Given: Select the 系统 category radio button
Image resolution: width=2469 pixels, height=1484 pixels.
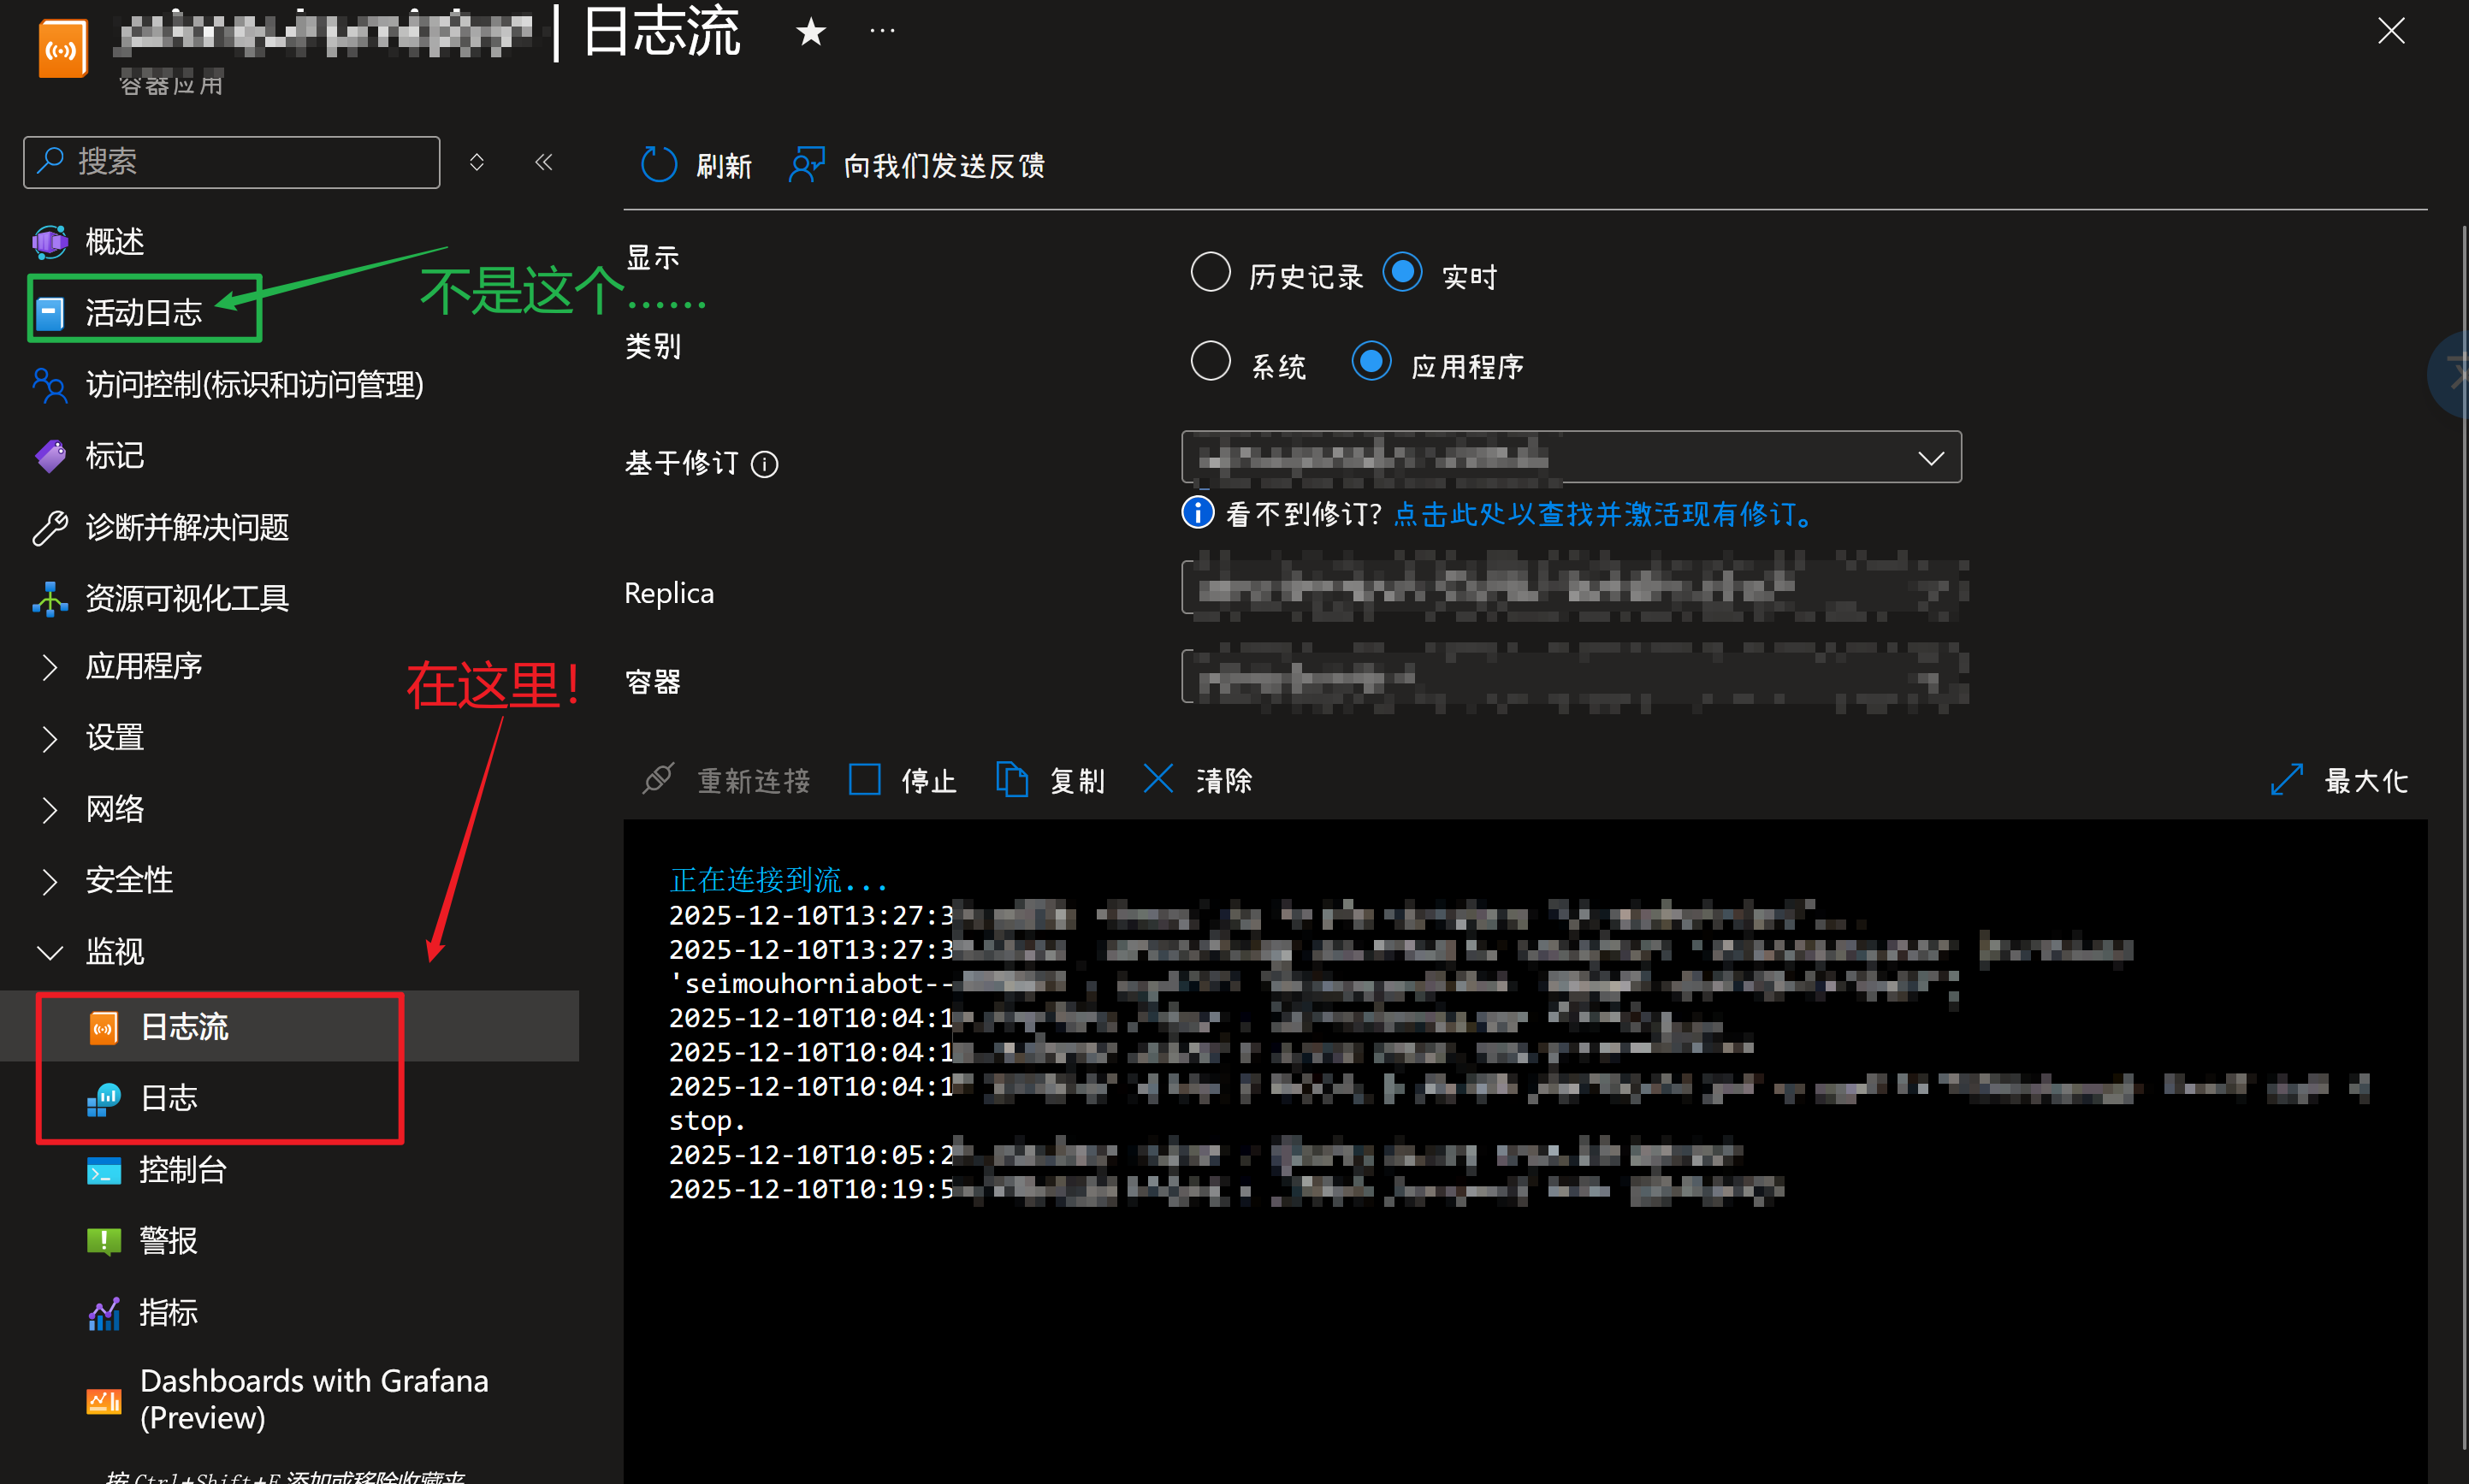Looking at the screenshot, I should pyautogui.click(x=1210, y=361).
